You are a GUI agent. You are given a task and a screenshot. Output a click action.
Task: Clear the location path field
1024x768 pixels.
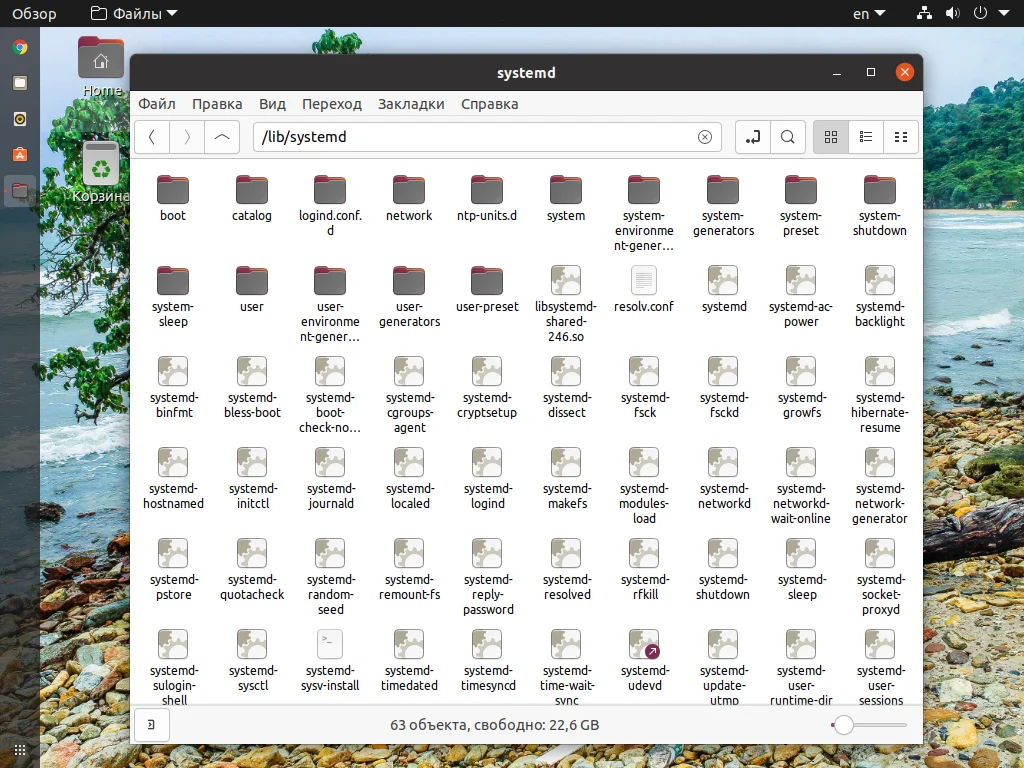(x=705, y=137)
